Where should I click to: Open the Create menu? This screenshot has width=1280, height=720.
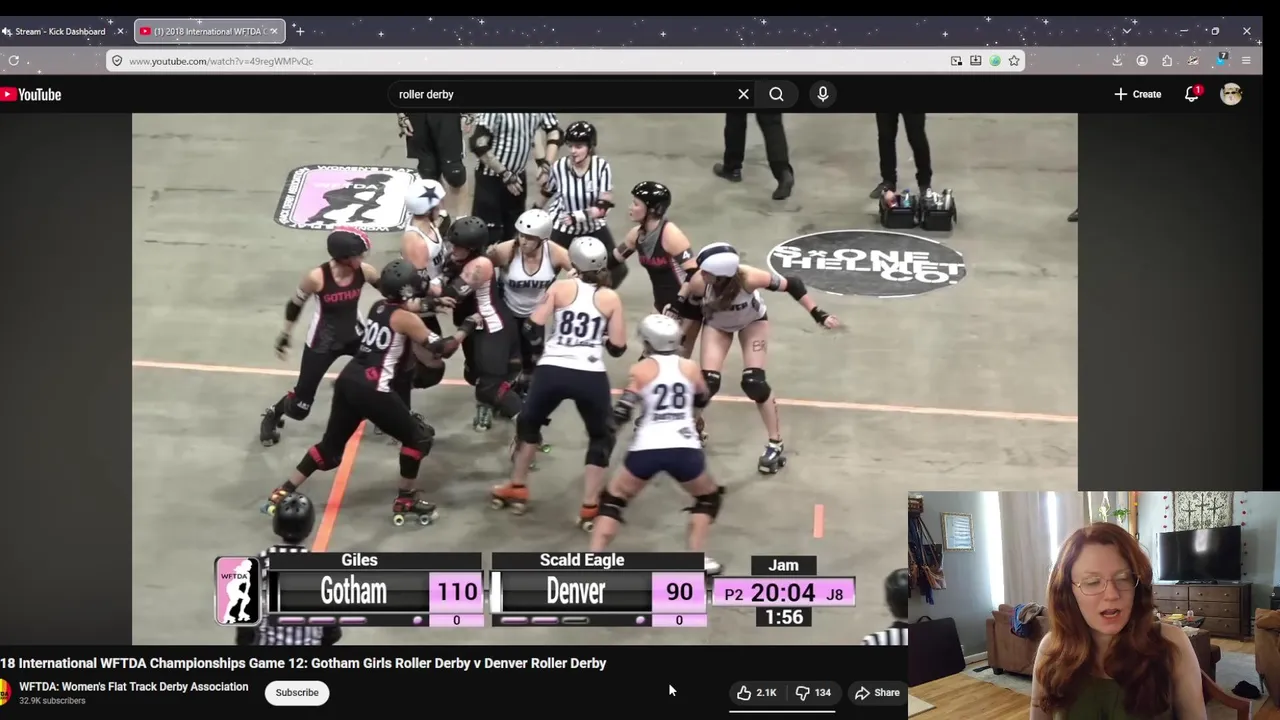click(x=1137, y=94)
